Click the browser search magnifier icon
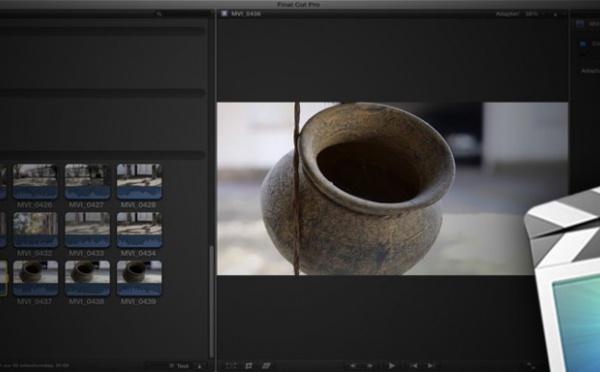Viewport: 600px width, 372px height. [159, 14]
